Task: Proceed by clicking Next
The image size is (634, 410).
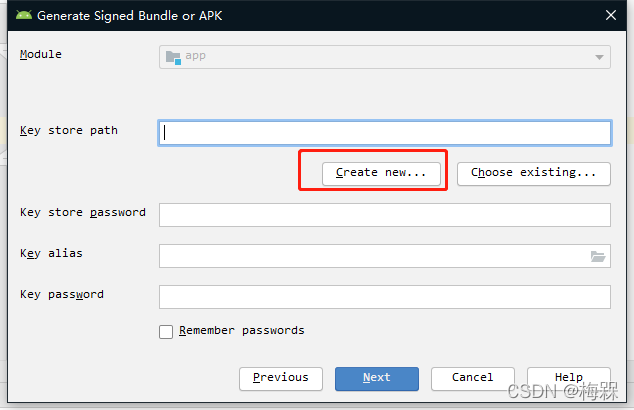Action: click(376, 378)
